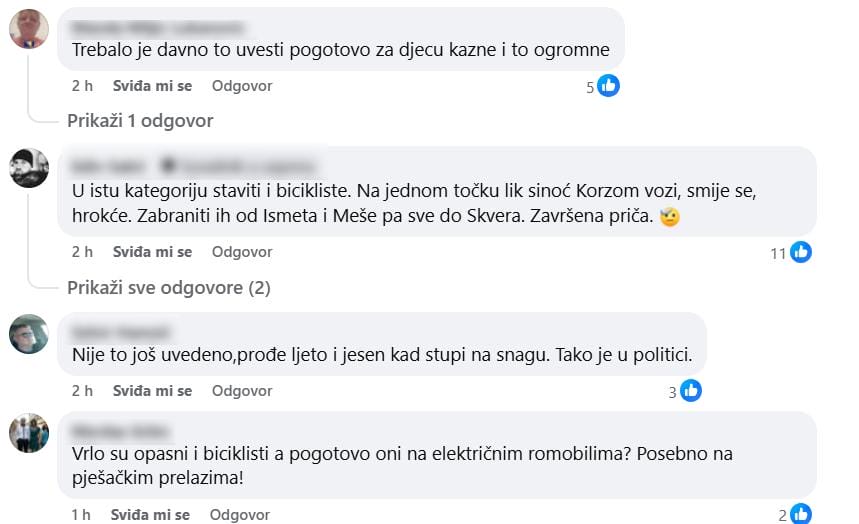Open avatar of 'Vrlo su opasni' commenter
The height and width of the screenshot is (524, 859).
29,433
